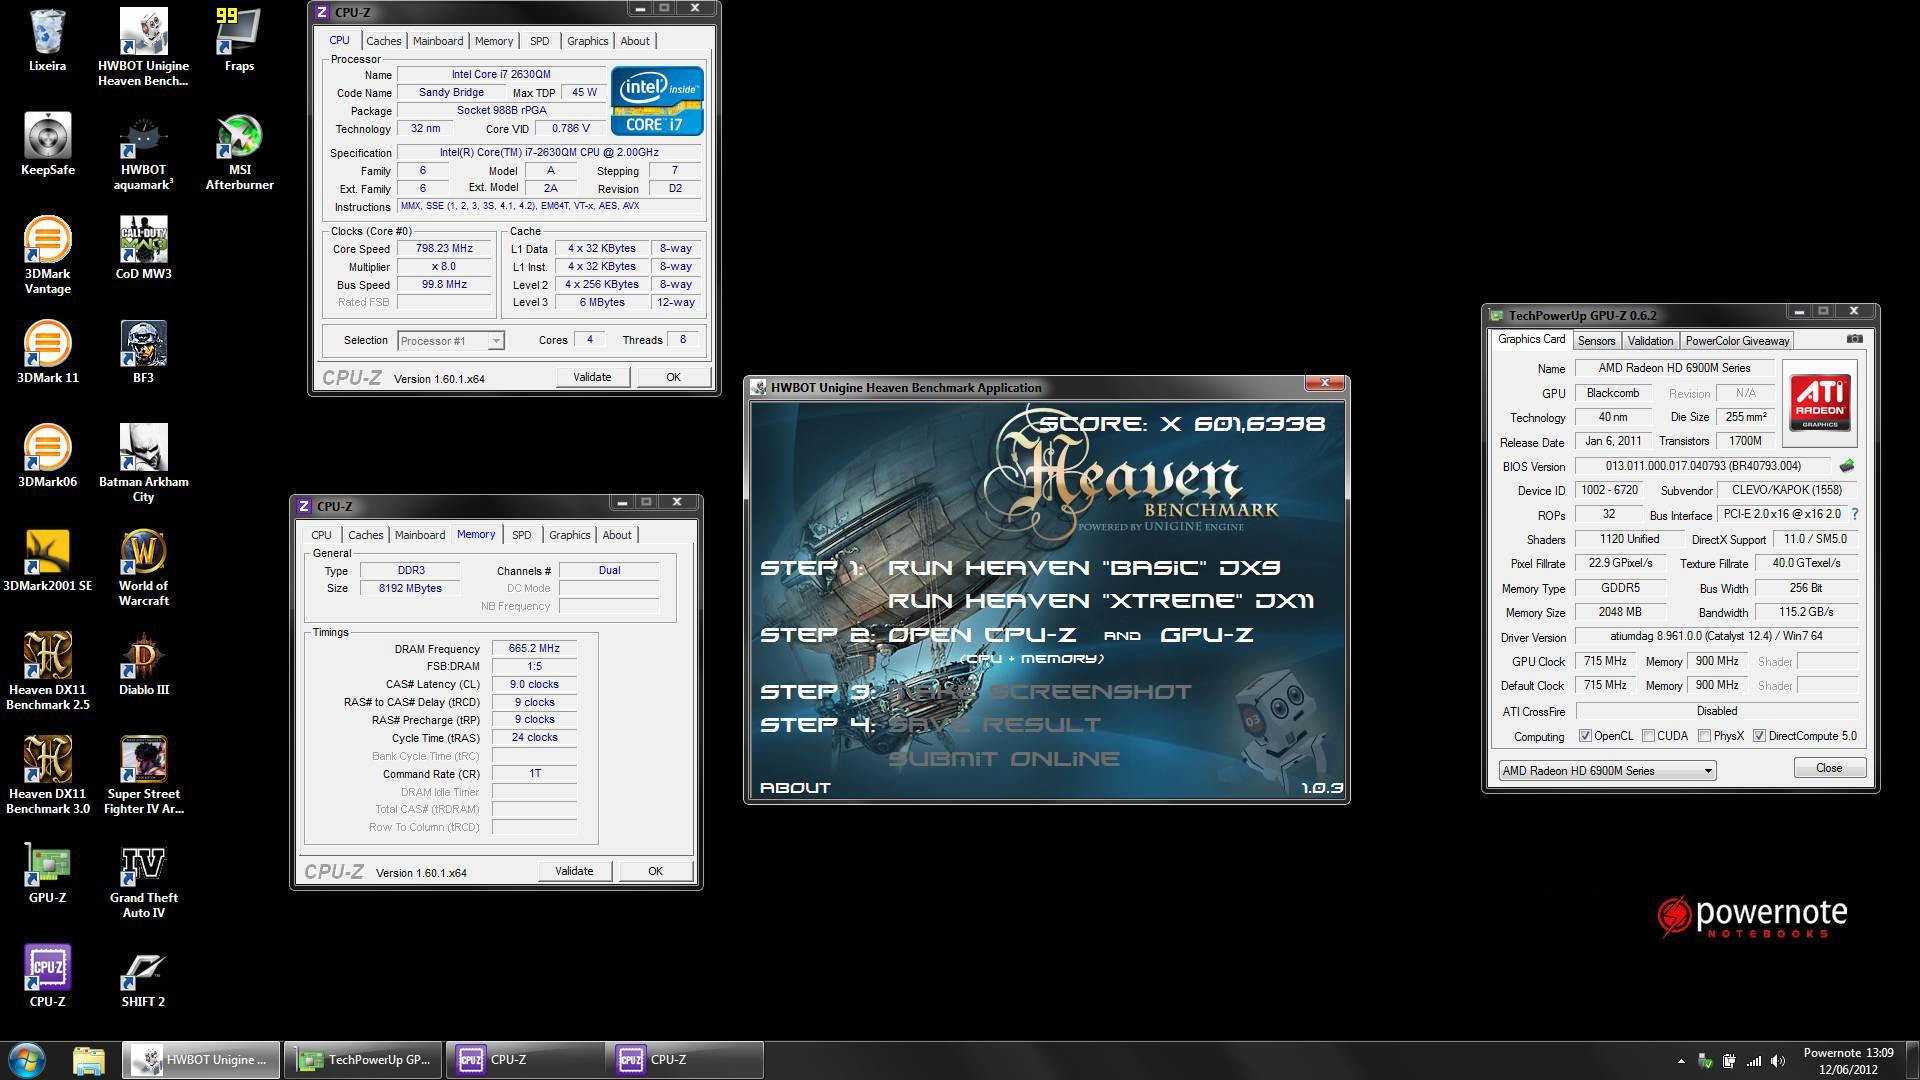Click volume icon in system tray
This screenshot has height=1080, width=1920.
pos(1777,1061)
